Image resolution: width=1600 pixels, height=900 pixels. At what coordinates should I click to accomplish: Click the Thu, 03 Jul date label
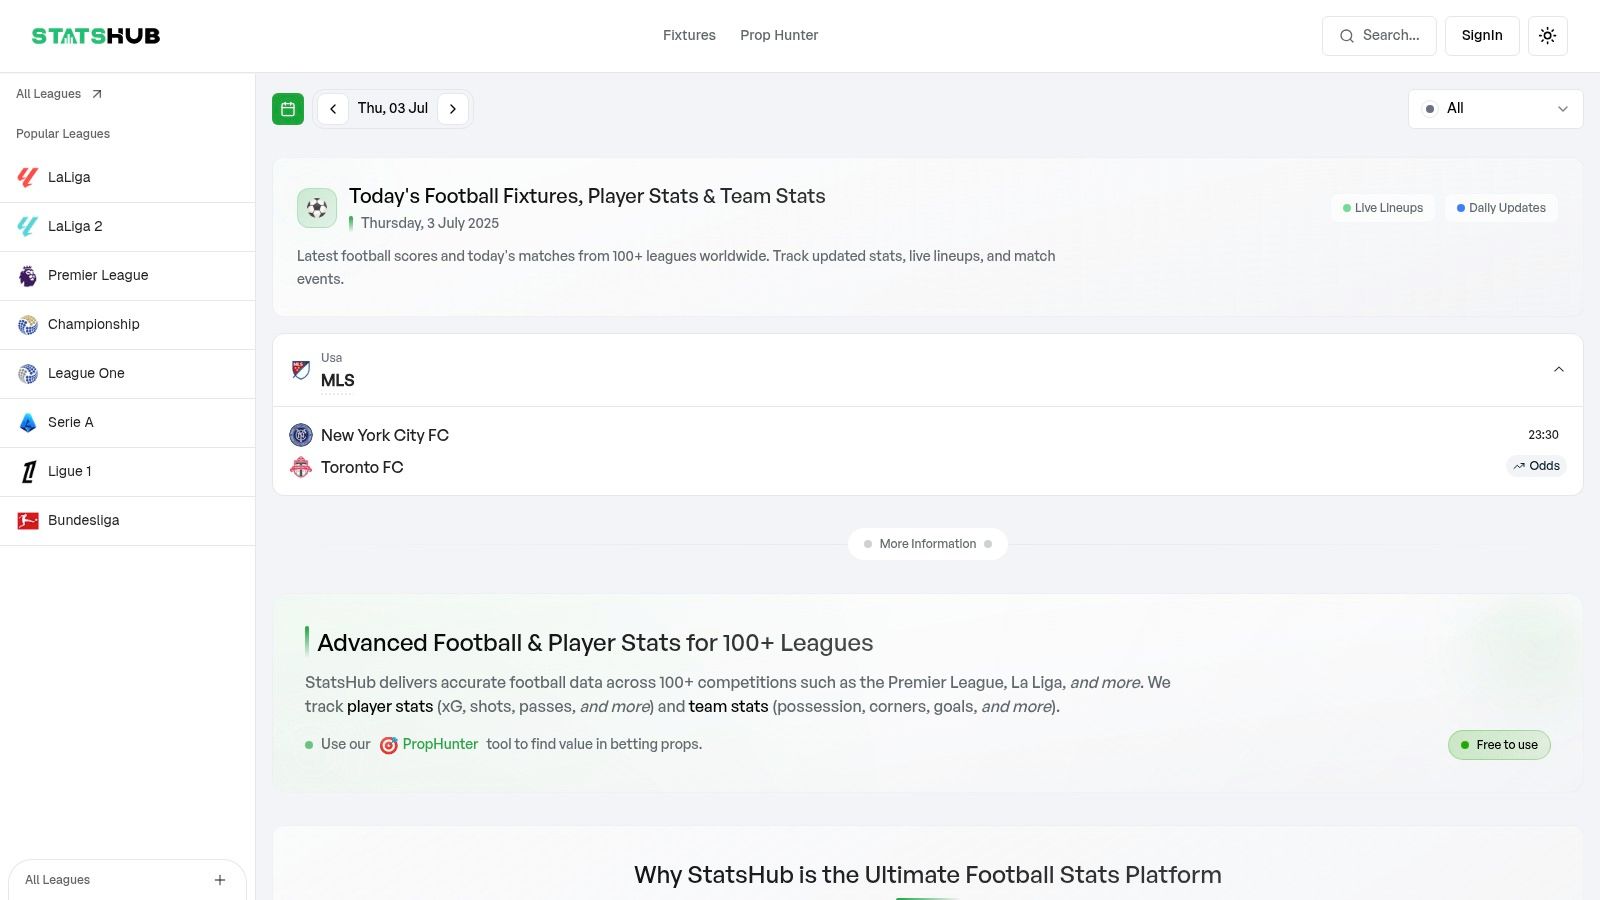pos(393,108)
